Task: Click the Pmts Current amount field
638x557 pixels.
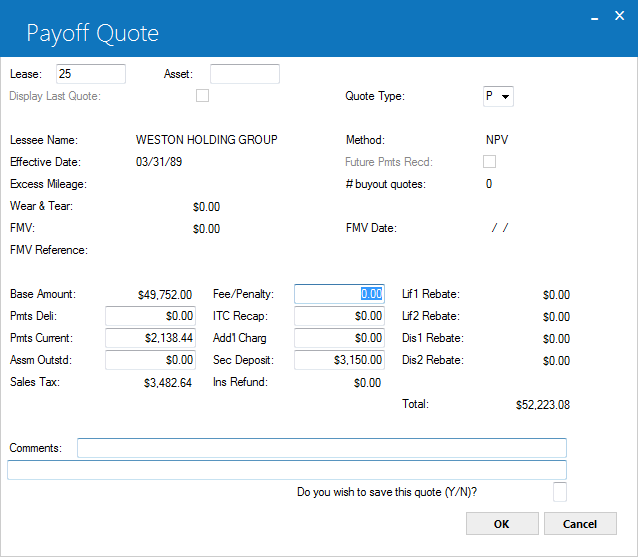Action: pos(151,338)
